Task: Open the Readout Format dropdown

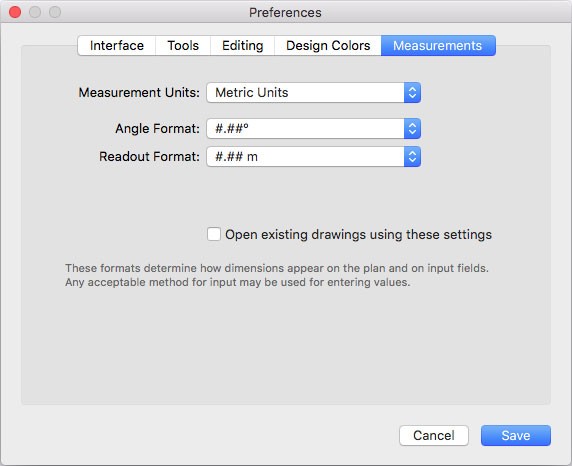Action: tap(313, 157)
